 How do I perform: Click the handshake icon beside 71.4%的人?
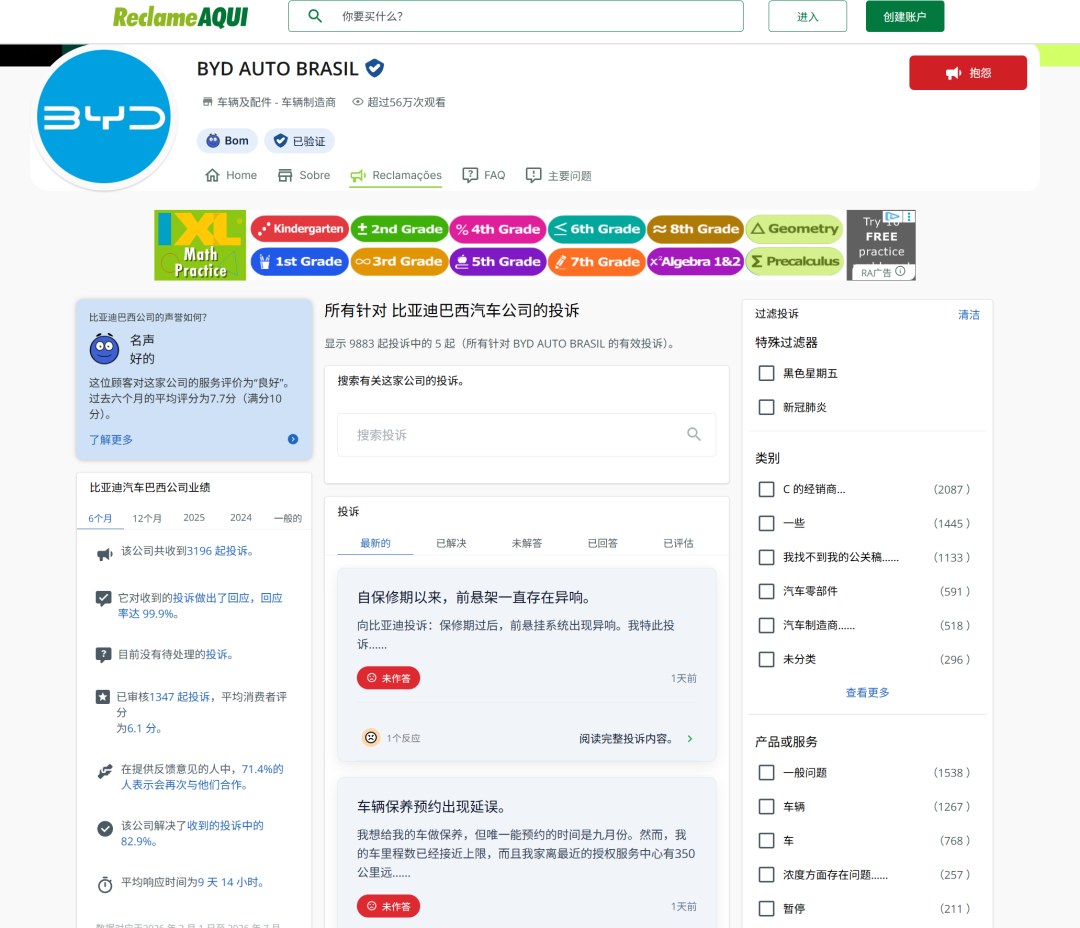coord(105,772)
